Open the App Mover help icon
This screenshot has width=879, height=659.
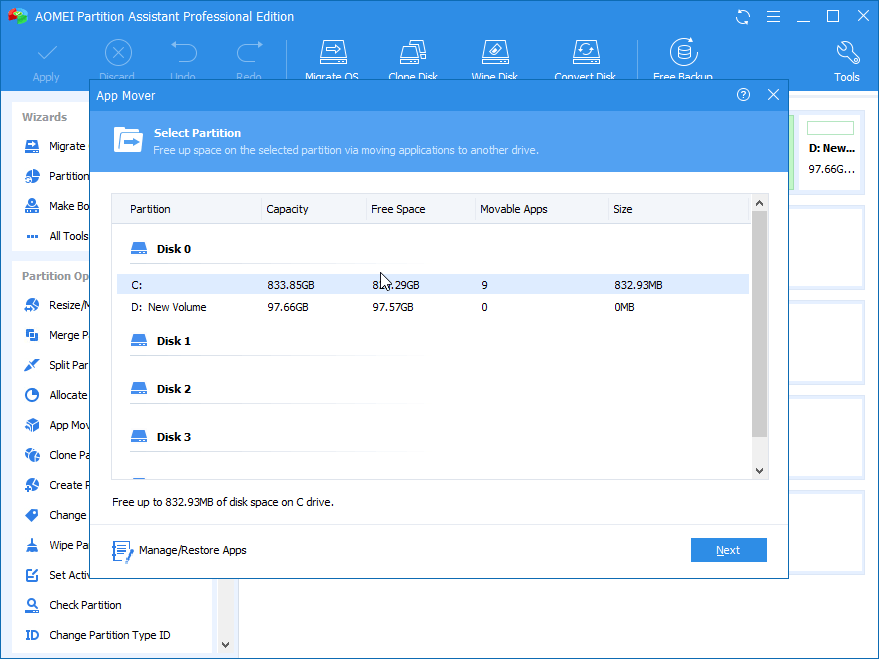(x=743, y=94)
